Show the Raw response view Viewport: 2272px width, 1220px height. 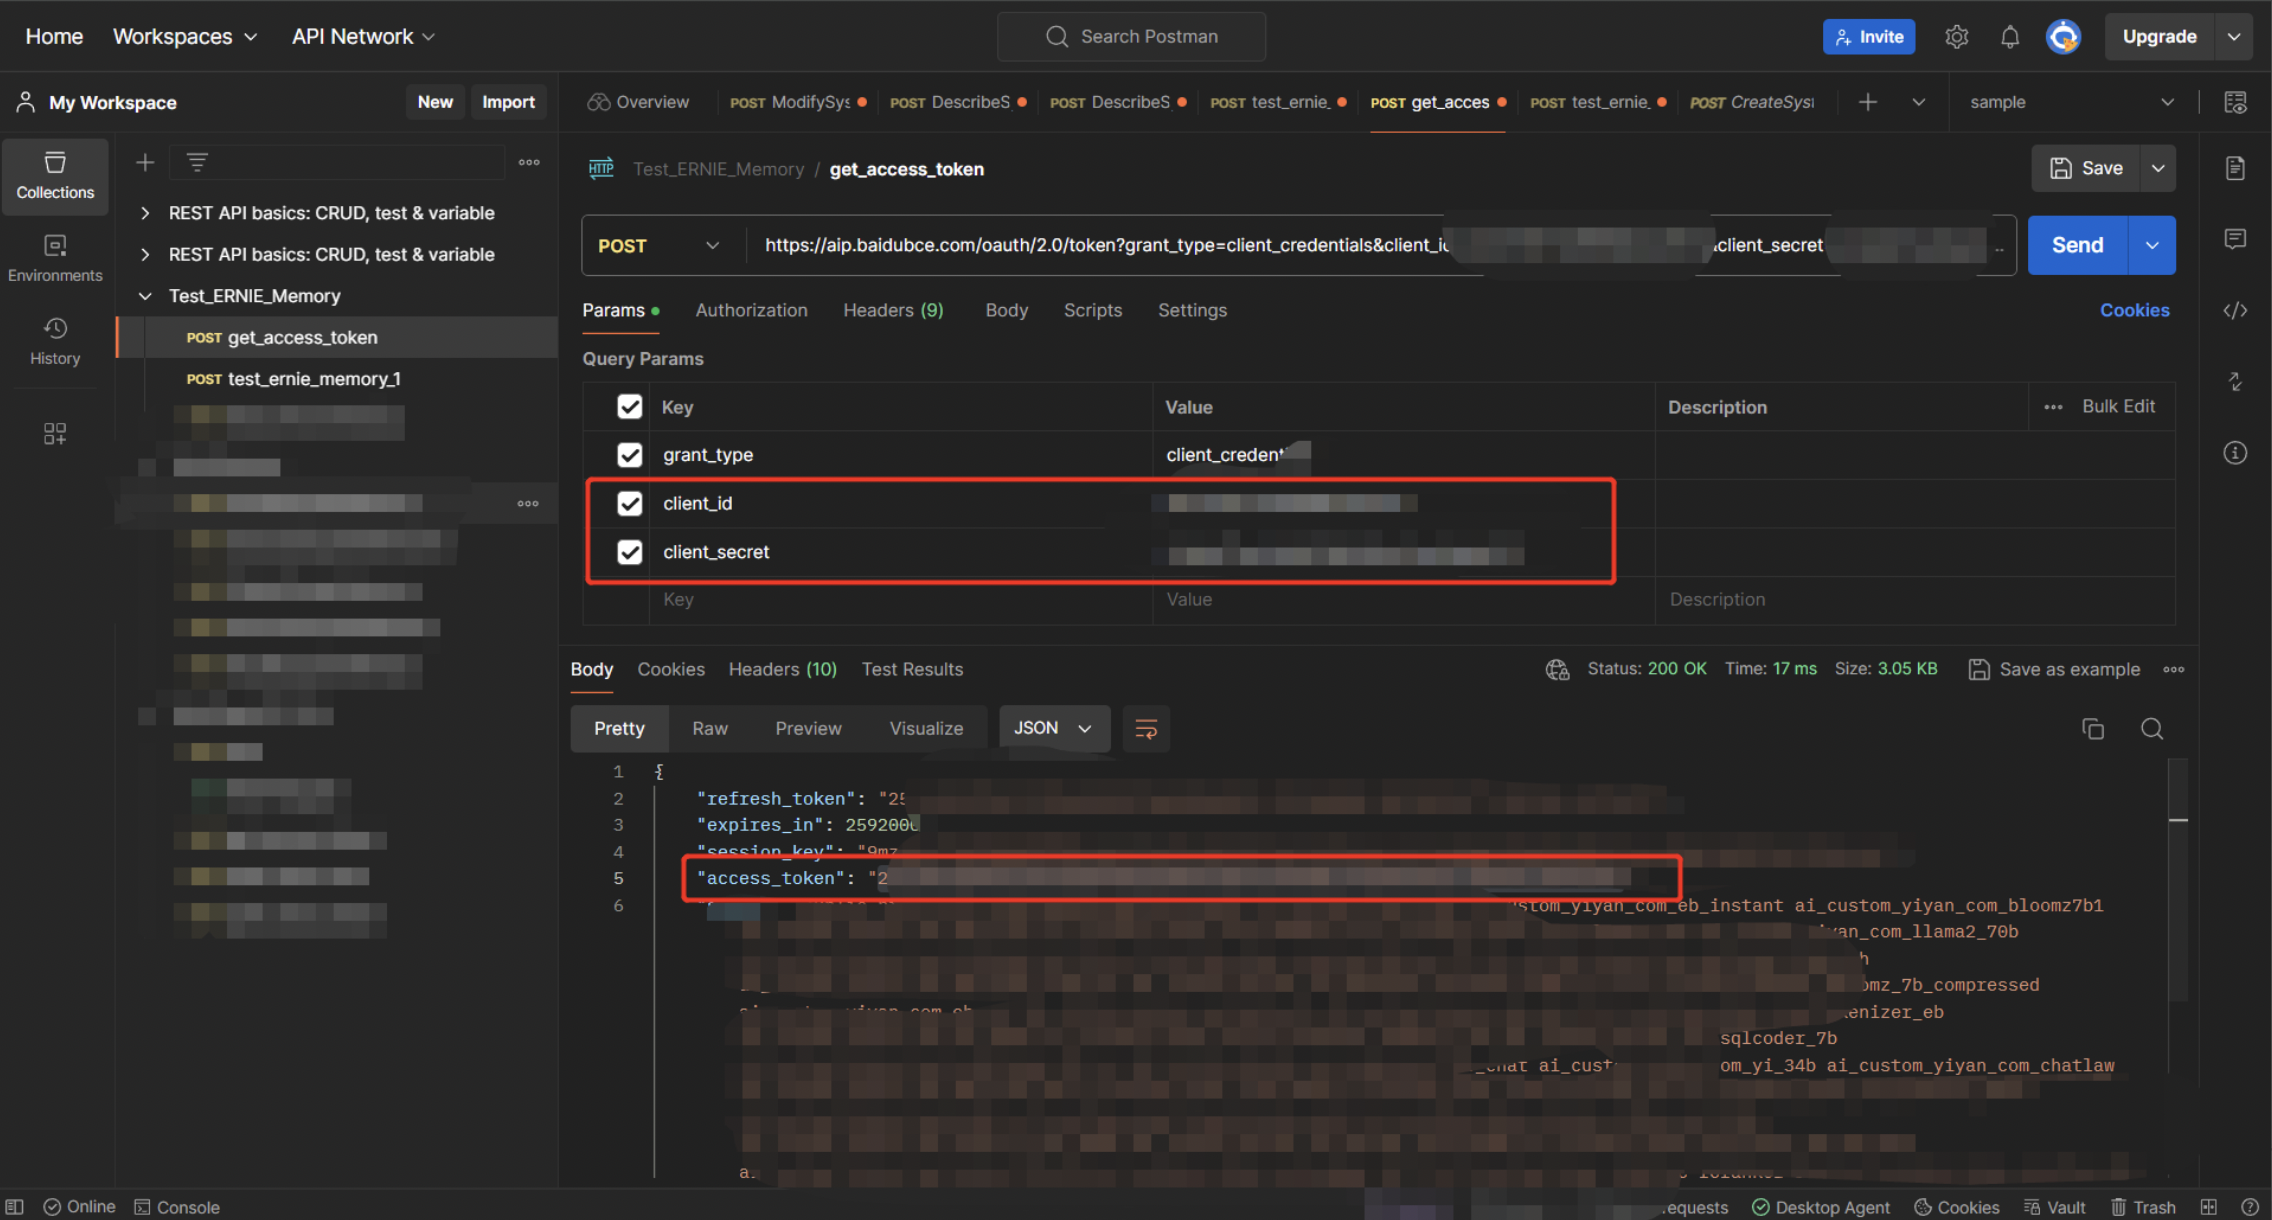709,728
